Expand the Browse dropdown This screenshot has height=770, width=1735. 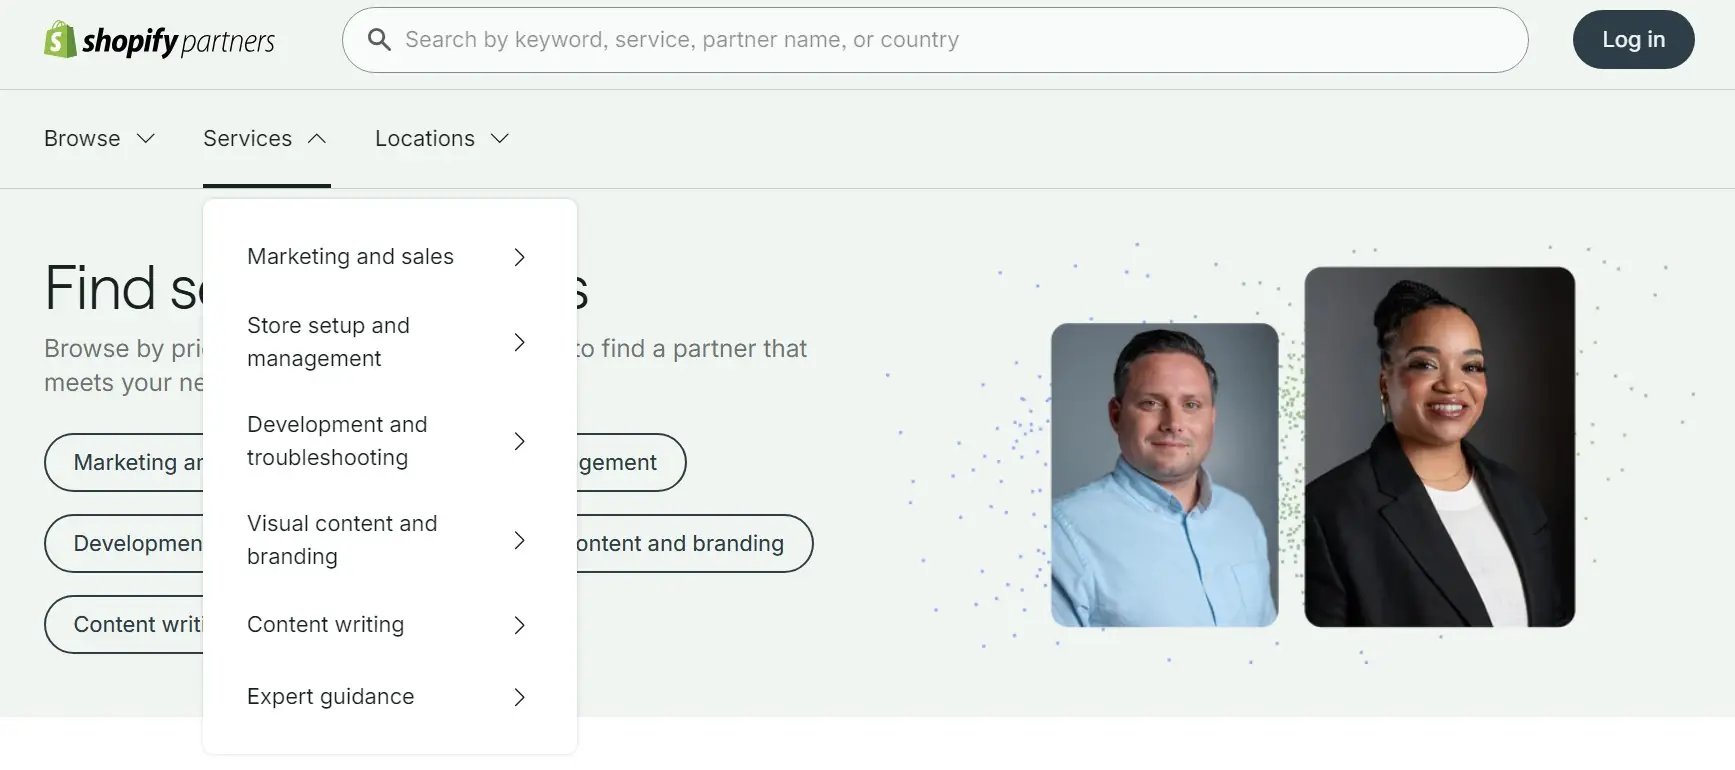tap(99, 139)
